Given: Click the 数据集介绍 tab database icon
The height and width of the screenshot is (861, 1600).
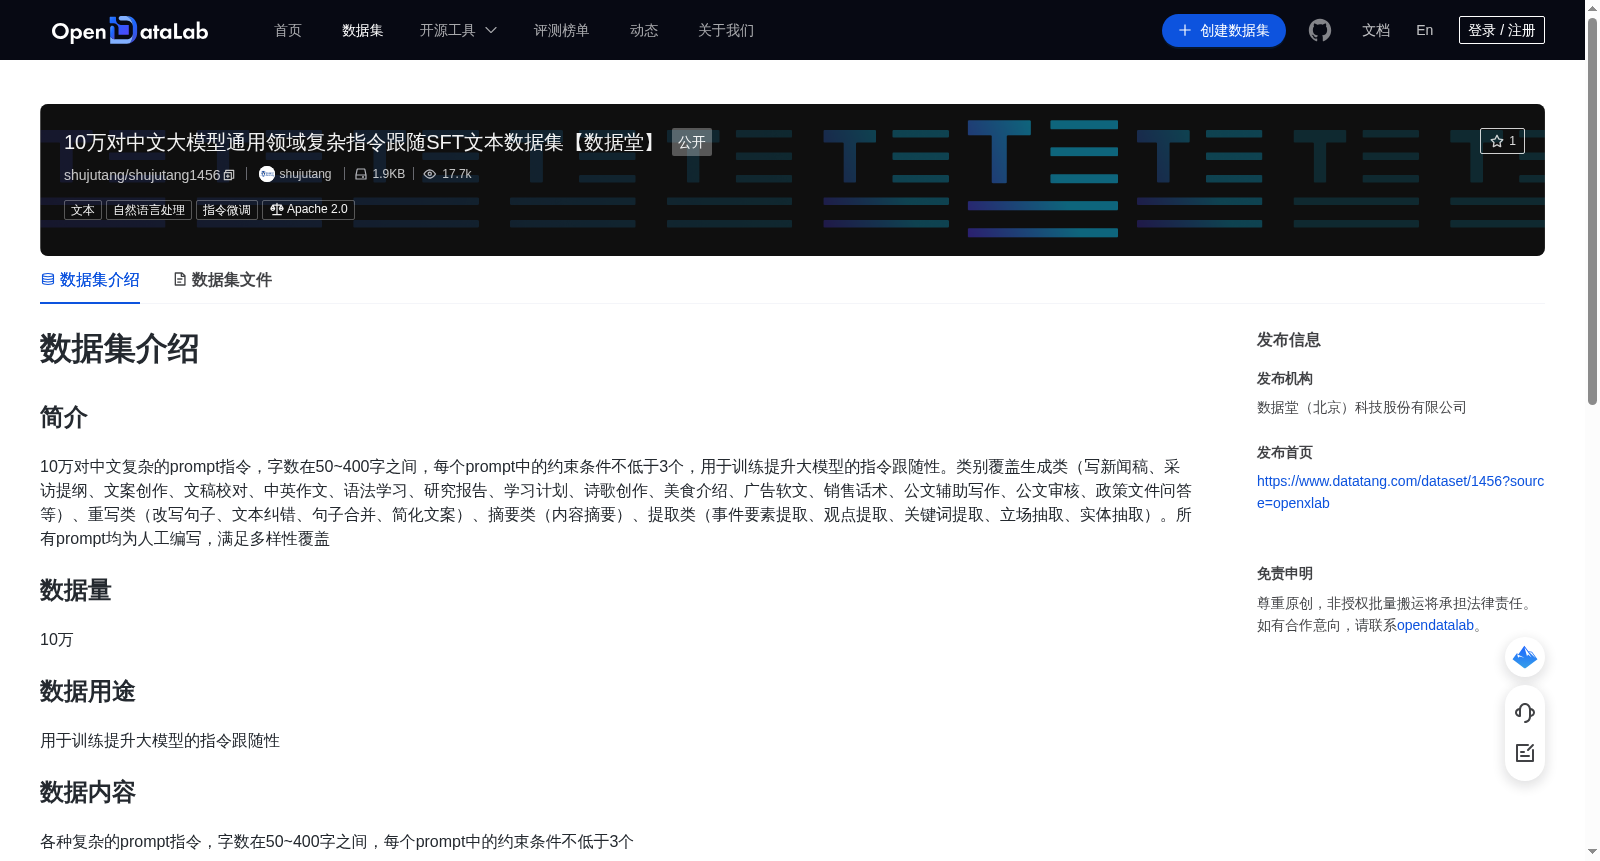Looking at the screenshot, I should click(x=48, y=279).
